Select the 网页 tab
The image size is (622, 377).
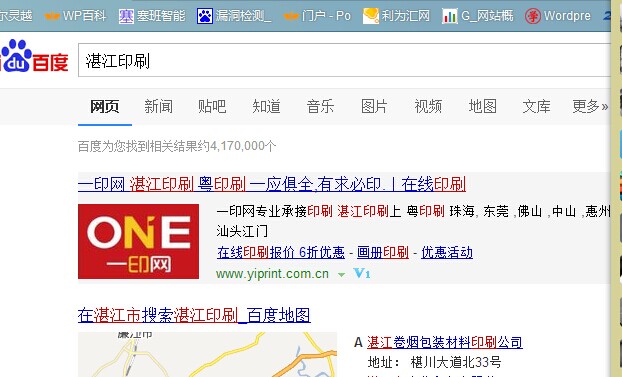(x=105, y=106)
